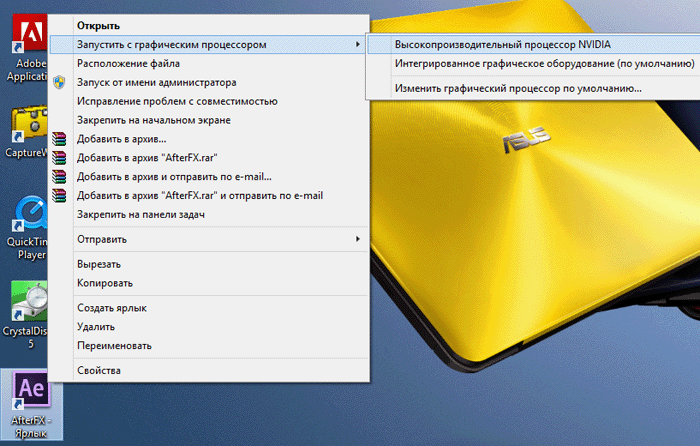
Task: Select Добавить в архив и отправить по e-mail...
Action: (x=209, y=176)
